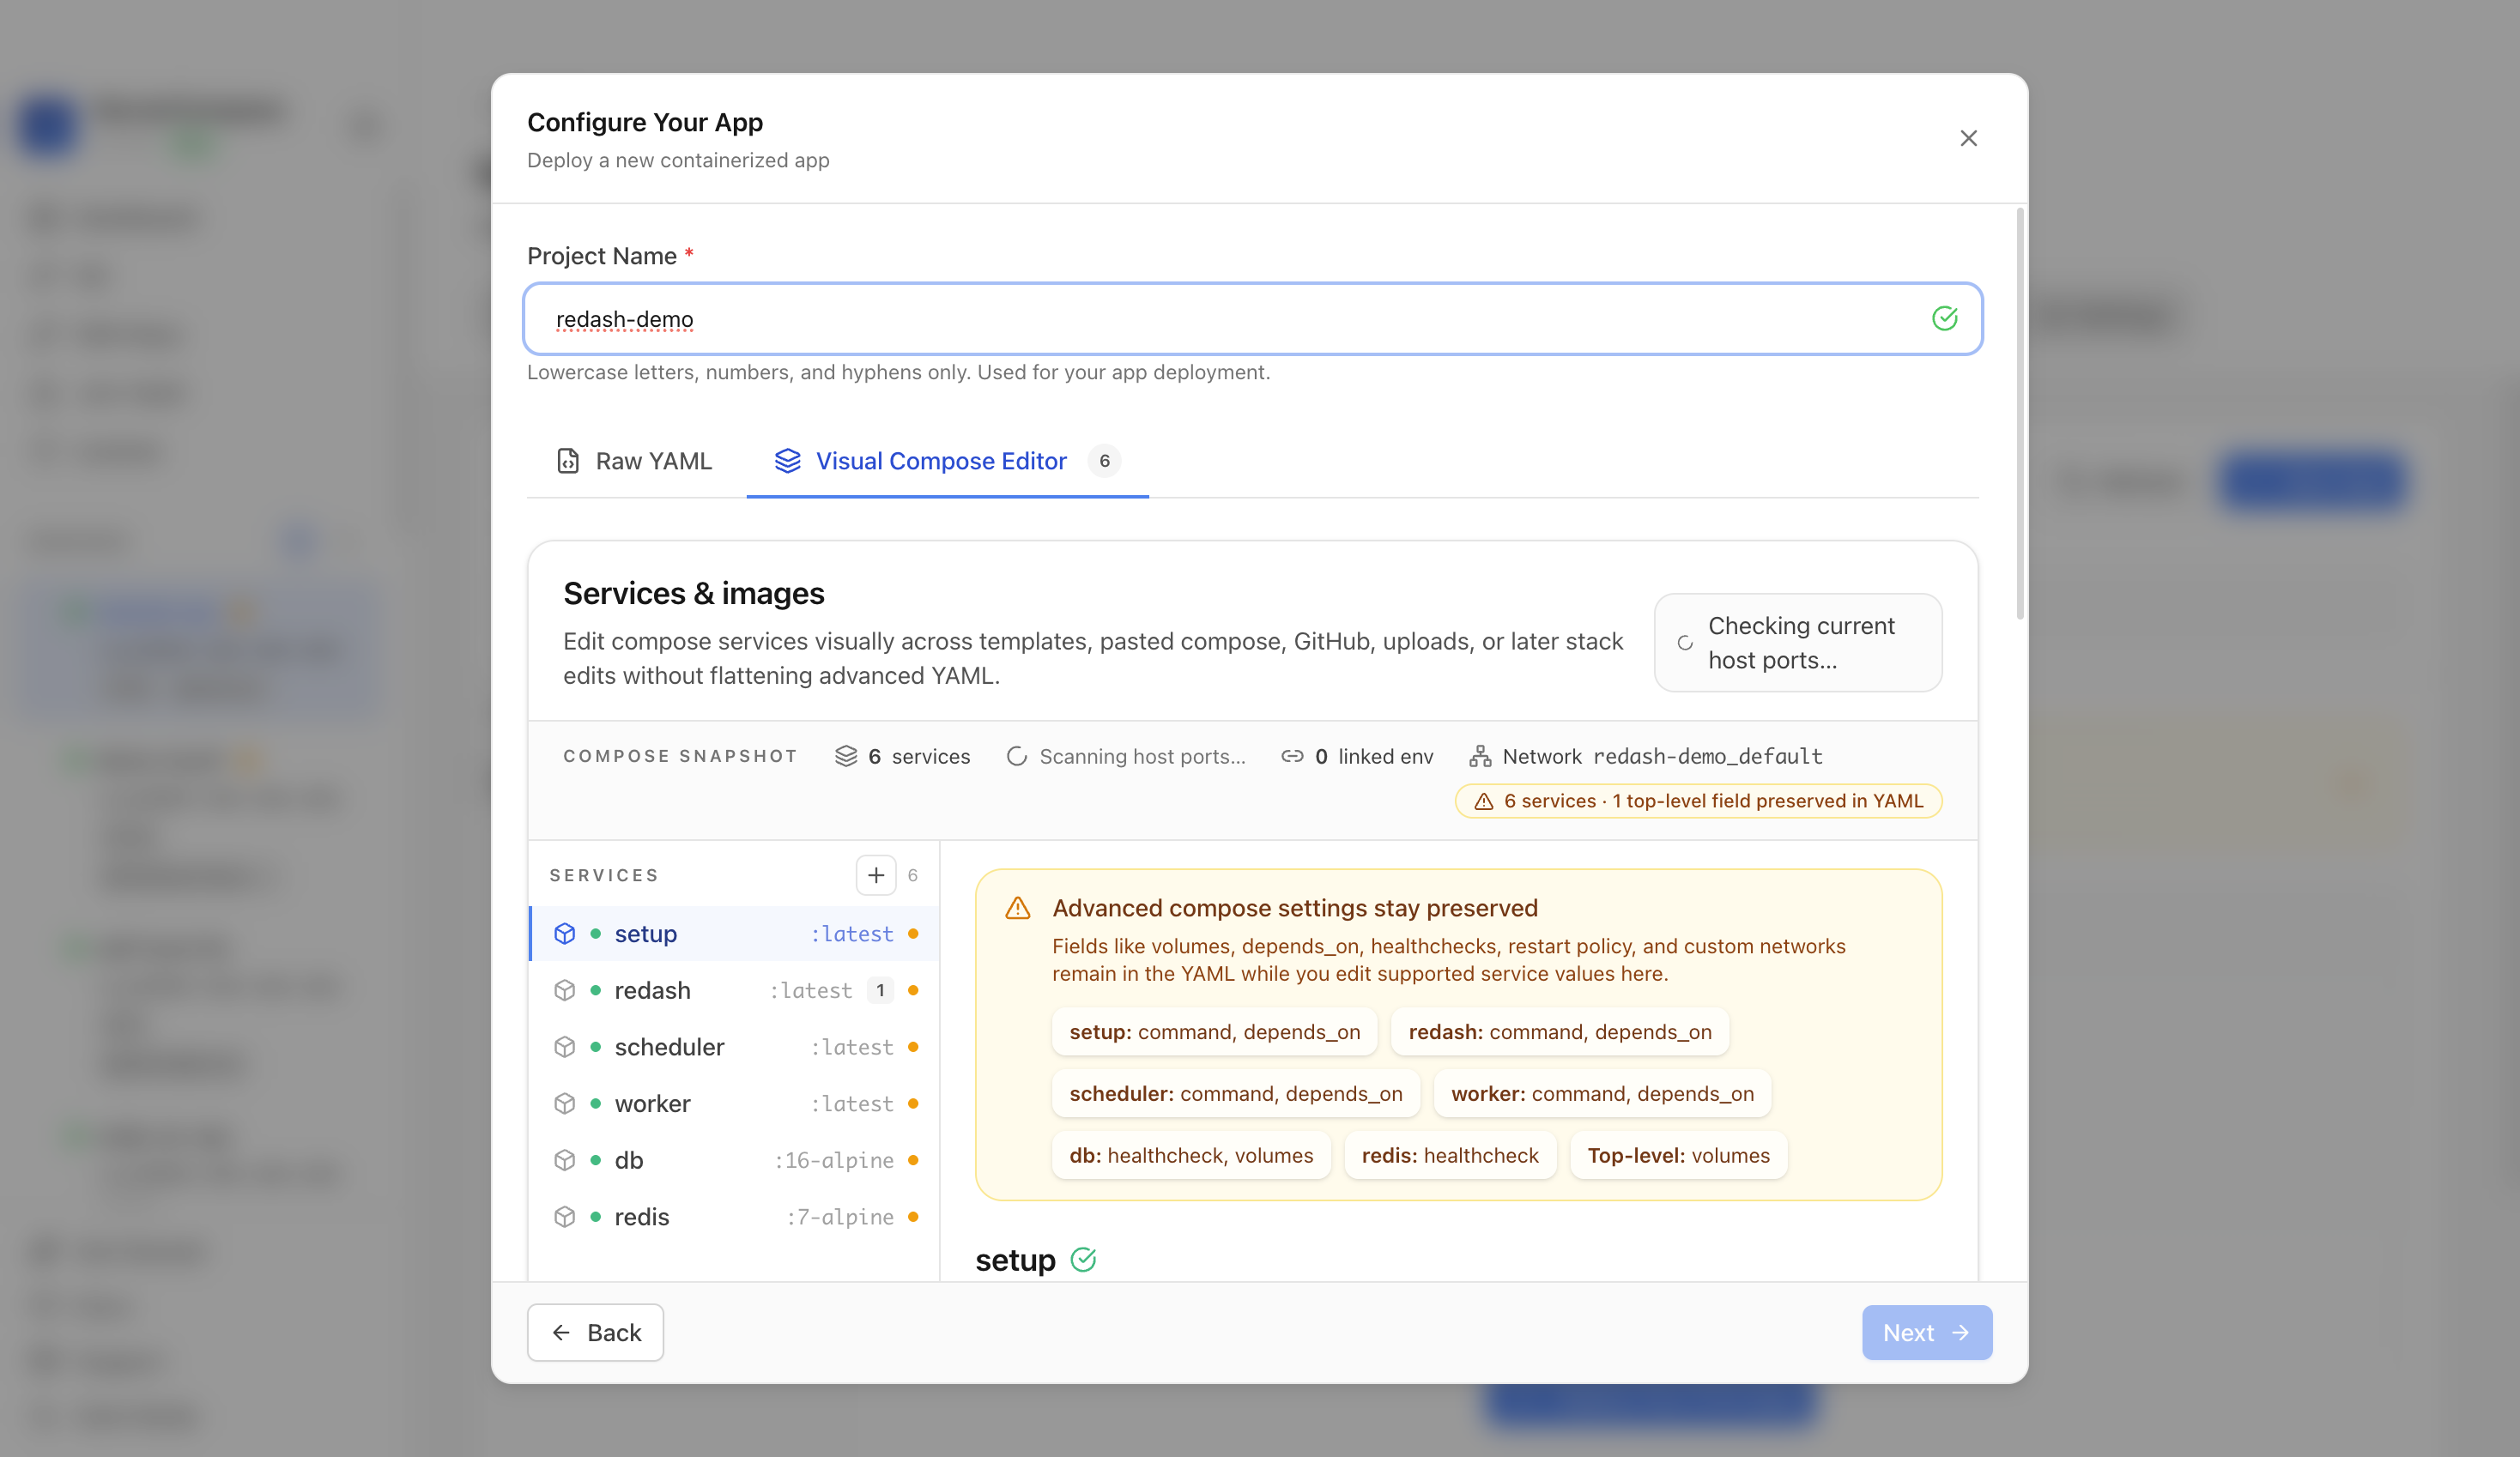Click the 'redis: healthcheck' chip

click(1450, 1156)
